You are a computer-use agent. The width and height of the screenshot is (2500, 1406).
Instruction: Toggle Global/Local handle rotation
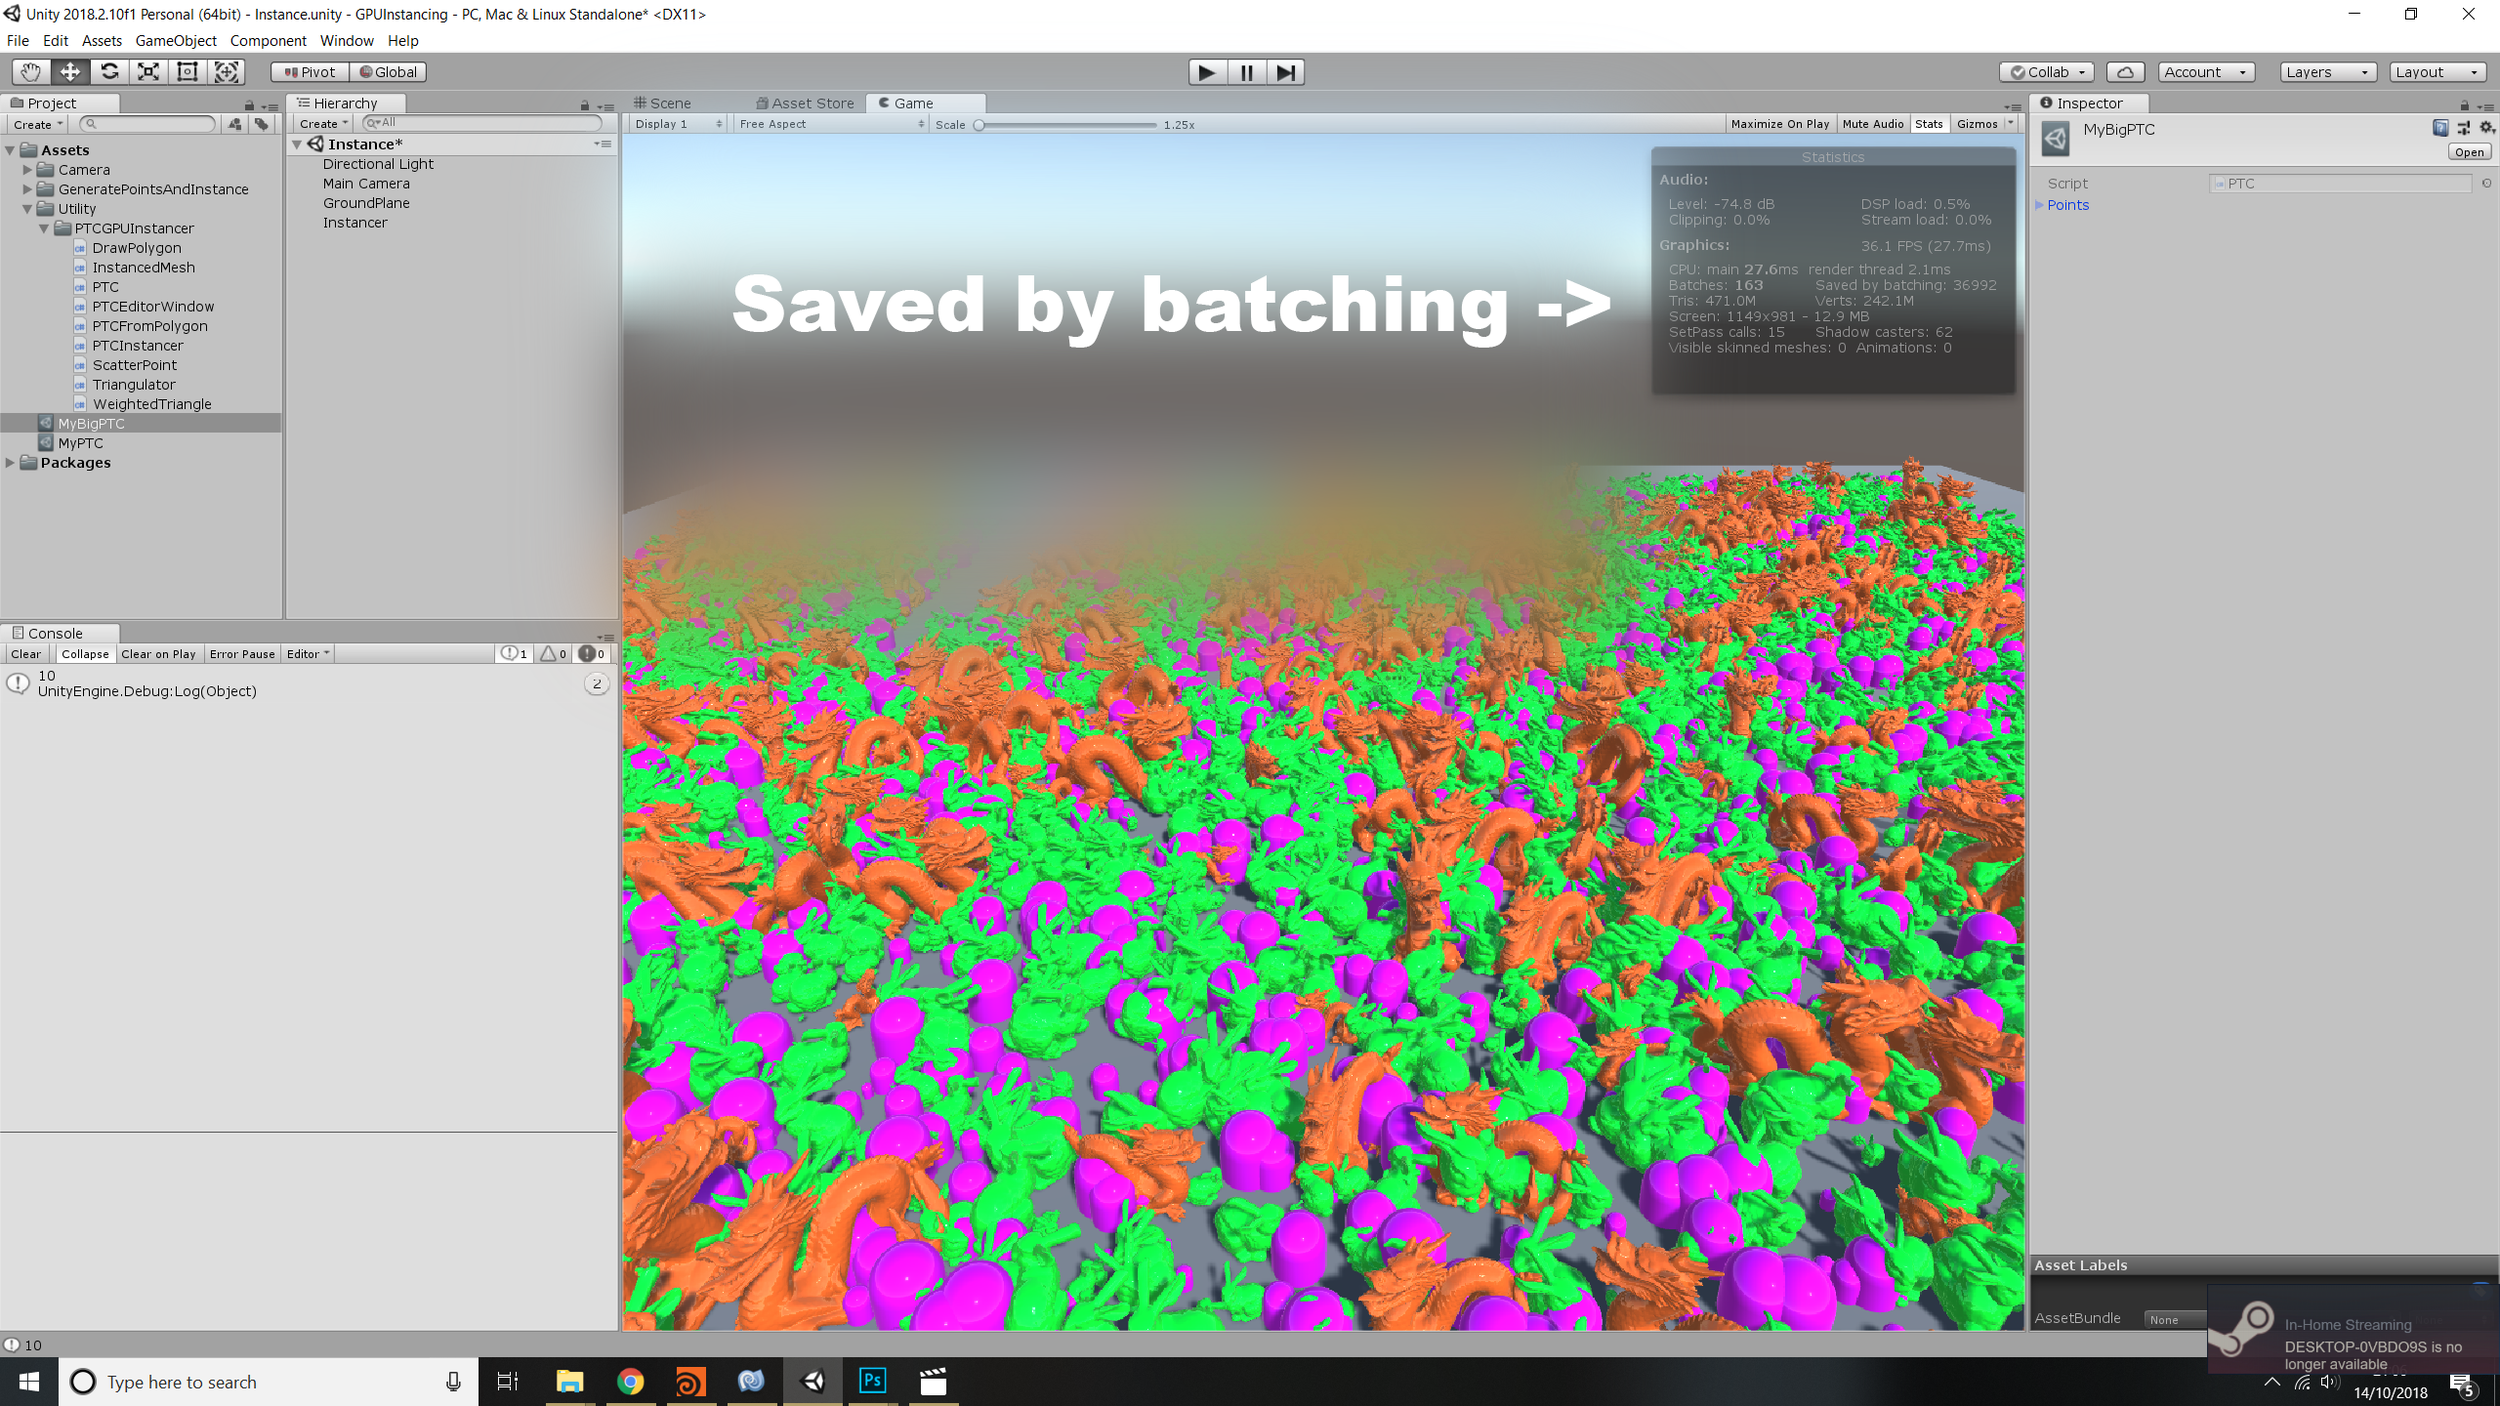389,72
